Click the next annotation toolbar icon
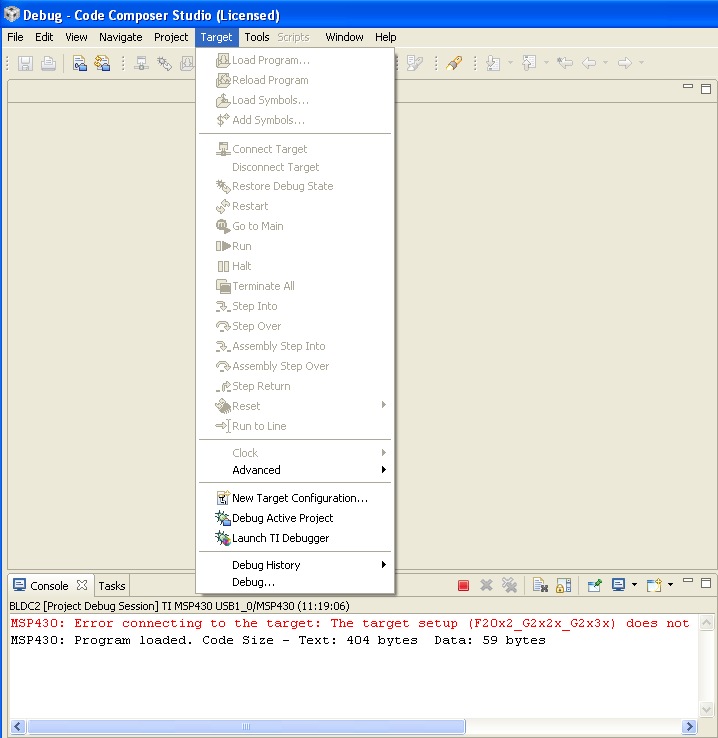Screen dimensions: 718x738 coord(493,63)
